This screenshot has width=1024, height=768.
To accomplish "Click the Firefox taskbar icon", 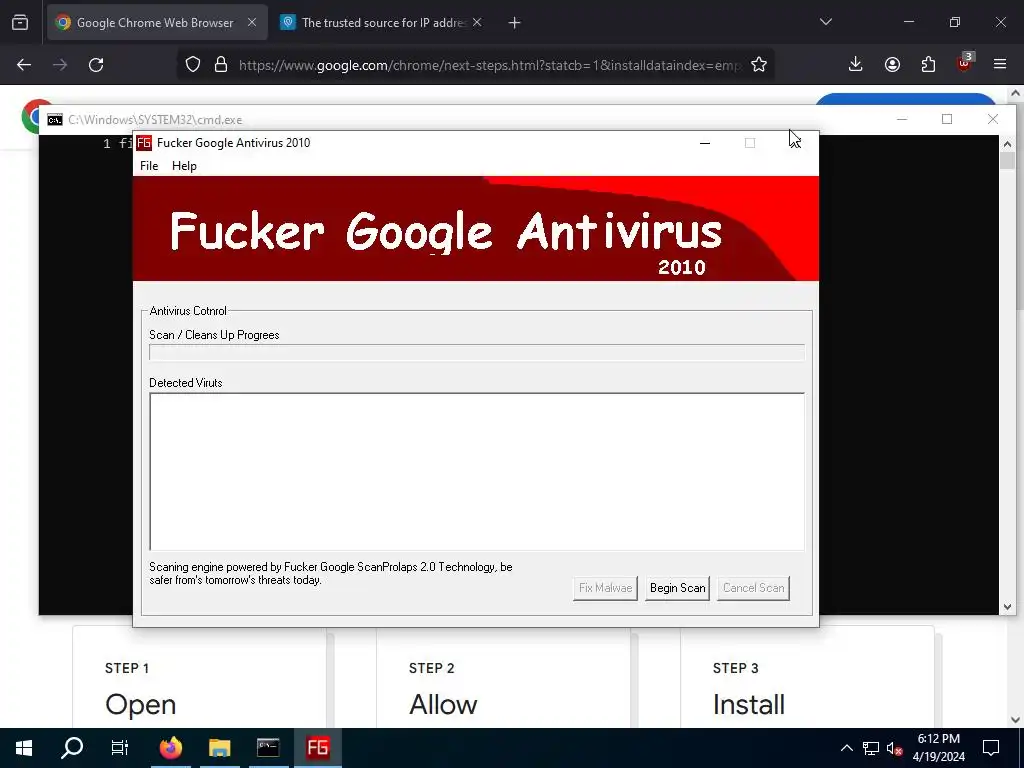I will pos(171,748).
